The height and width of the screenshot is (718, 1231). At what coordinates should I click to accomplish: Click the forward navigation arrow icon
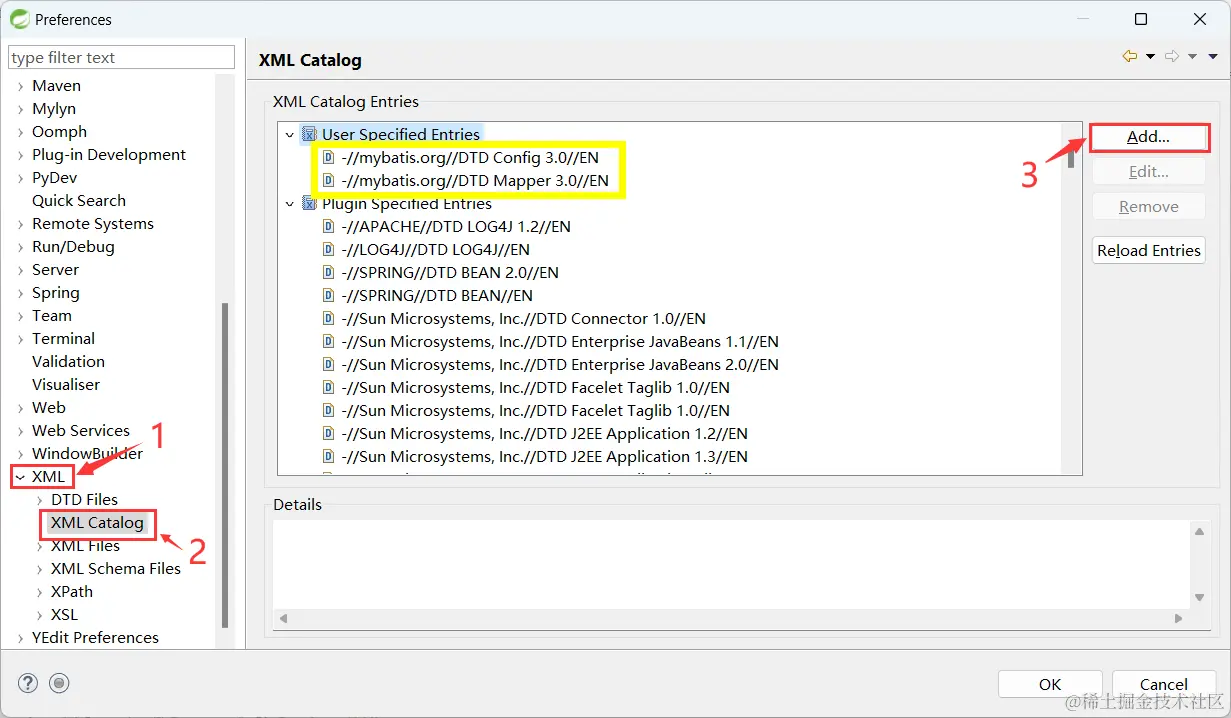point(1172,57)
